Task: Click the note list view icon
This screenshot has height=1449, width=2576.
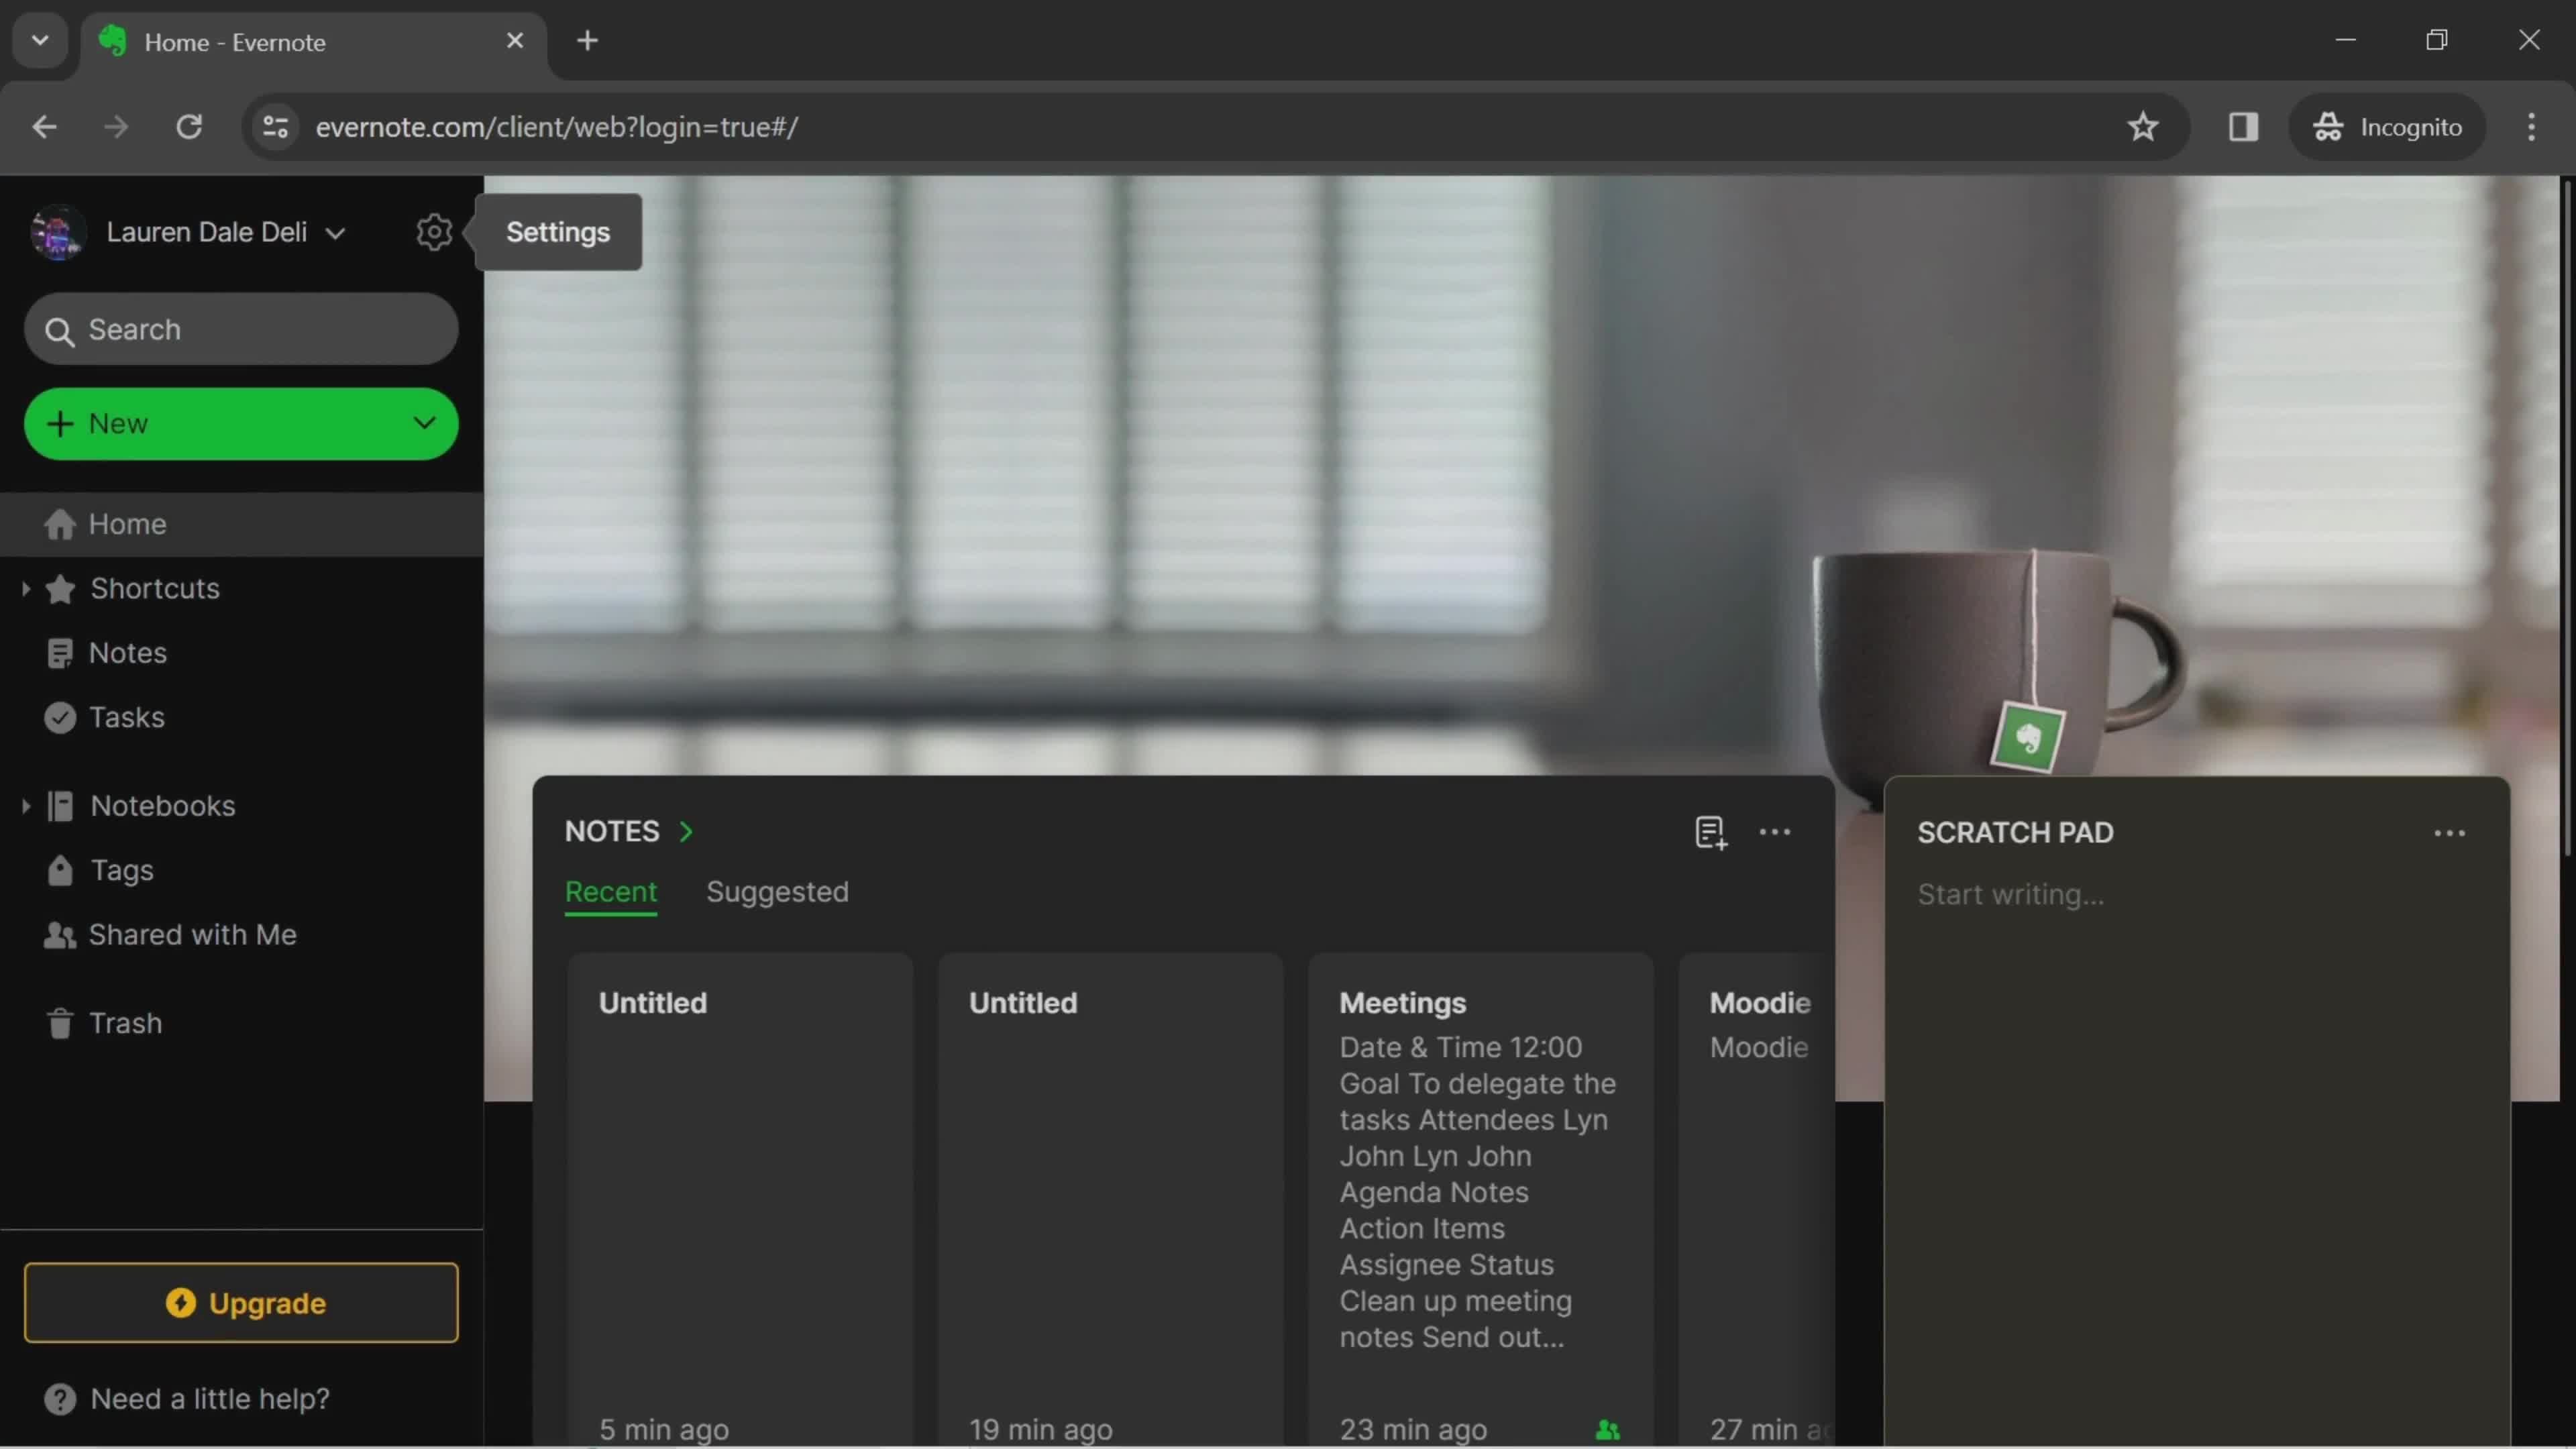Action: 1709,832
